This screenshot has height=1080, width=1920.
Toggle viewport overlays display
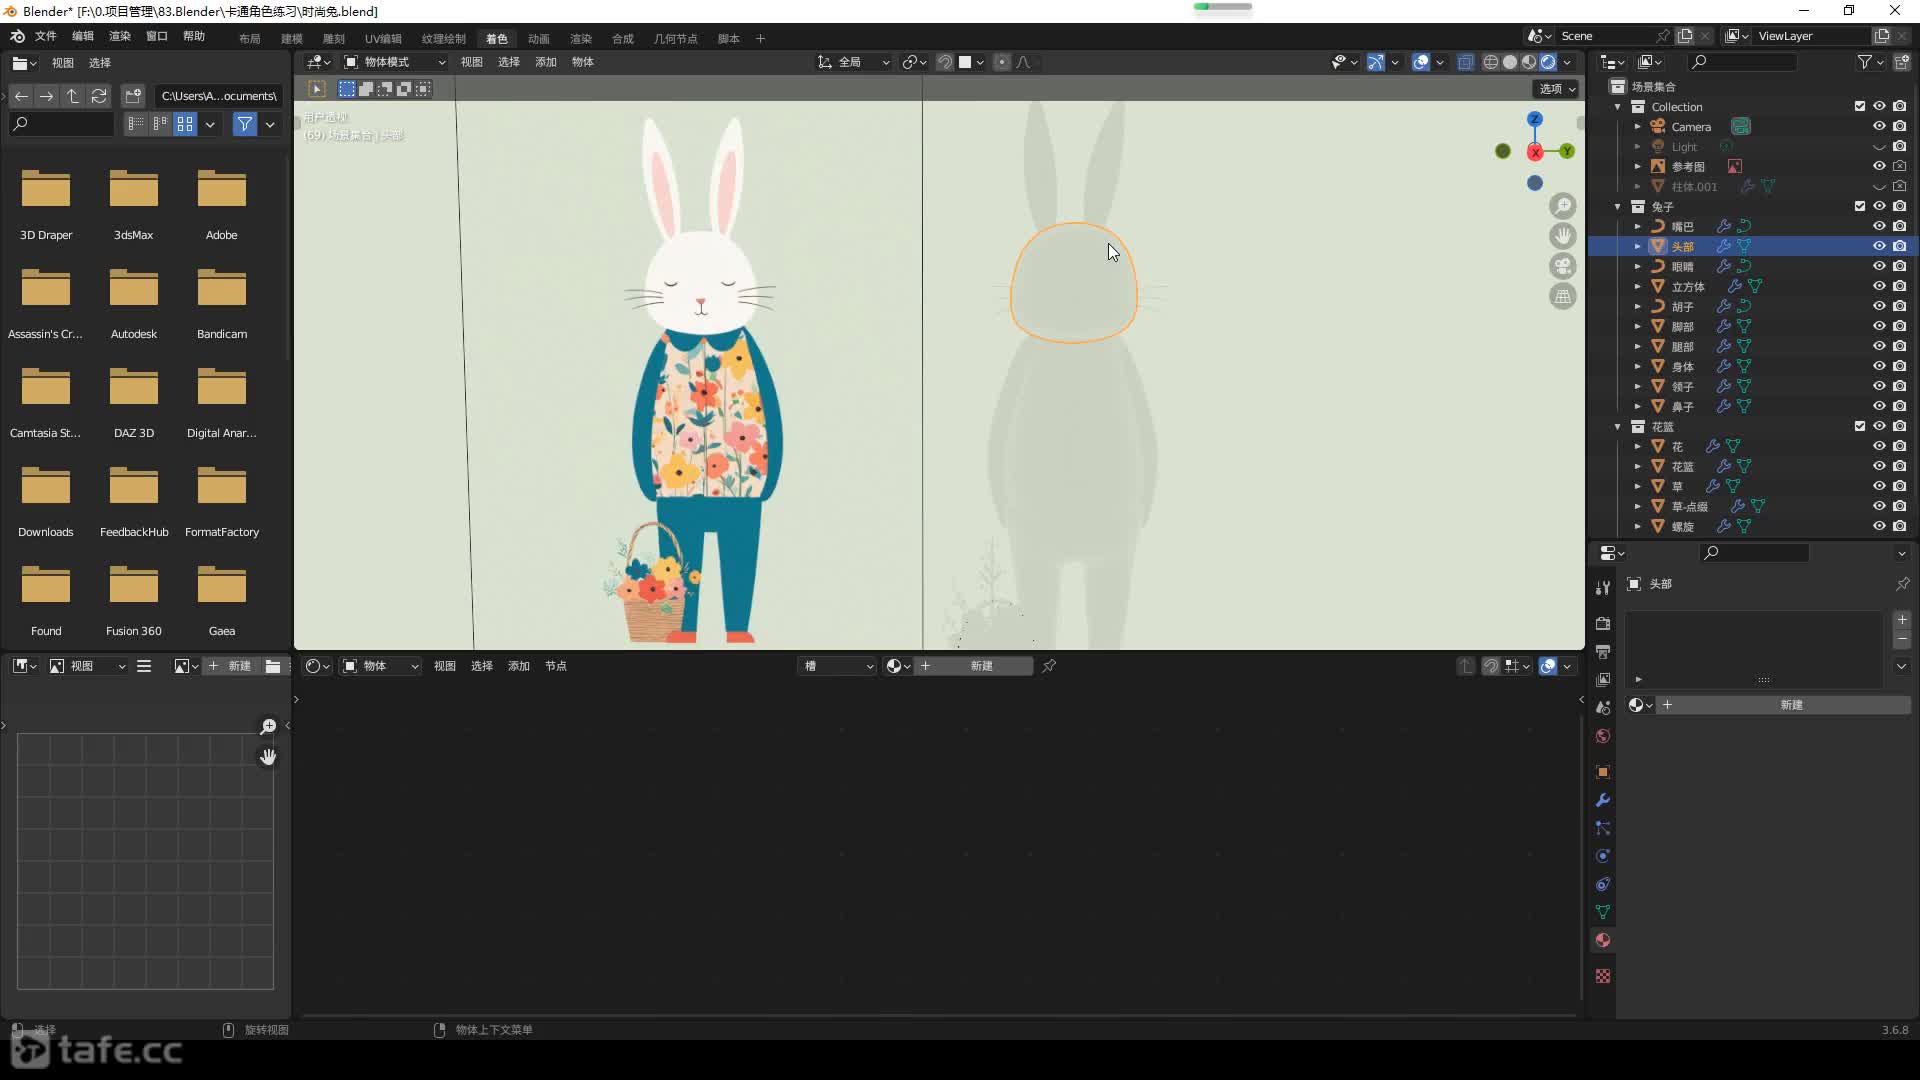pyautogui.click(x=1421, y=62)
